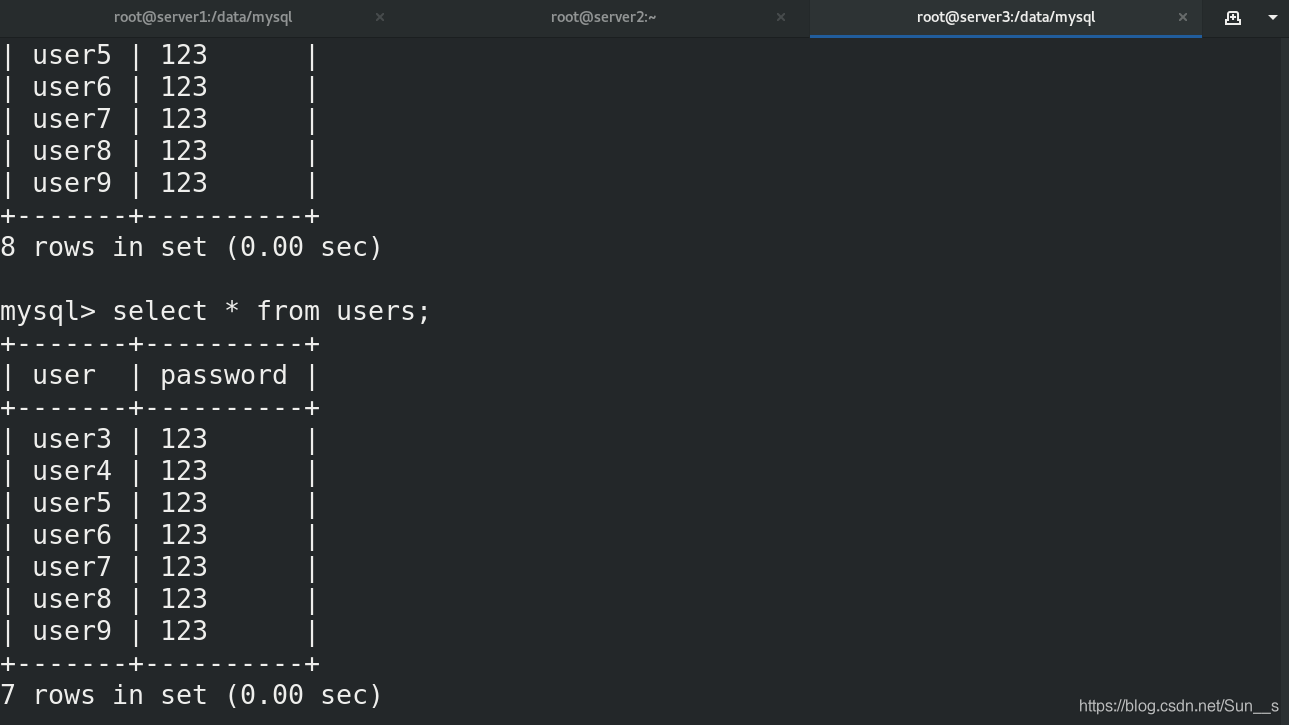Close the root@server3 tab
The width and height of the screenshot is (1289, 725).
1183,17
